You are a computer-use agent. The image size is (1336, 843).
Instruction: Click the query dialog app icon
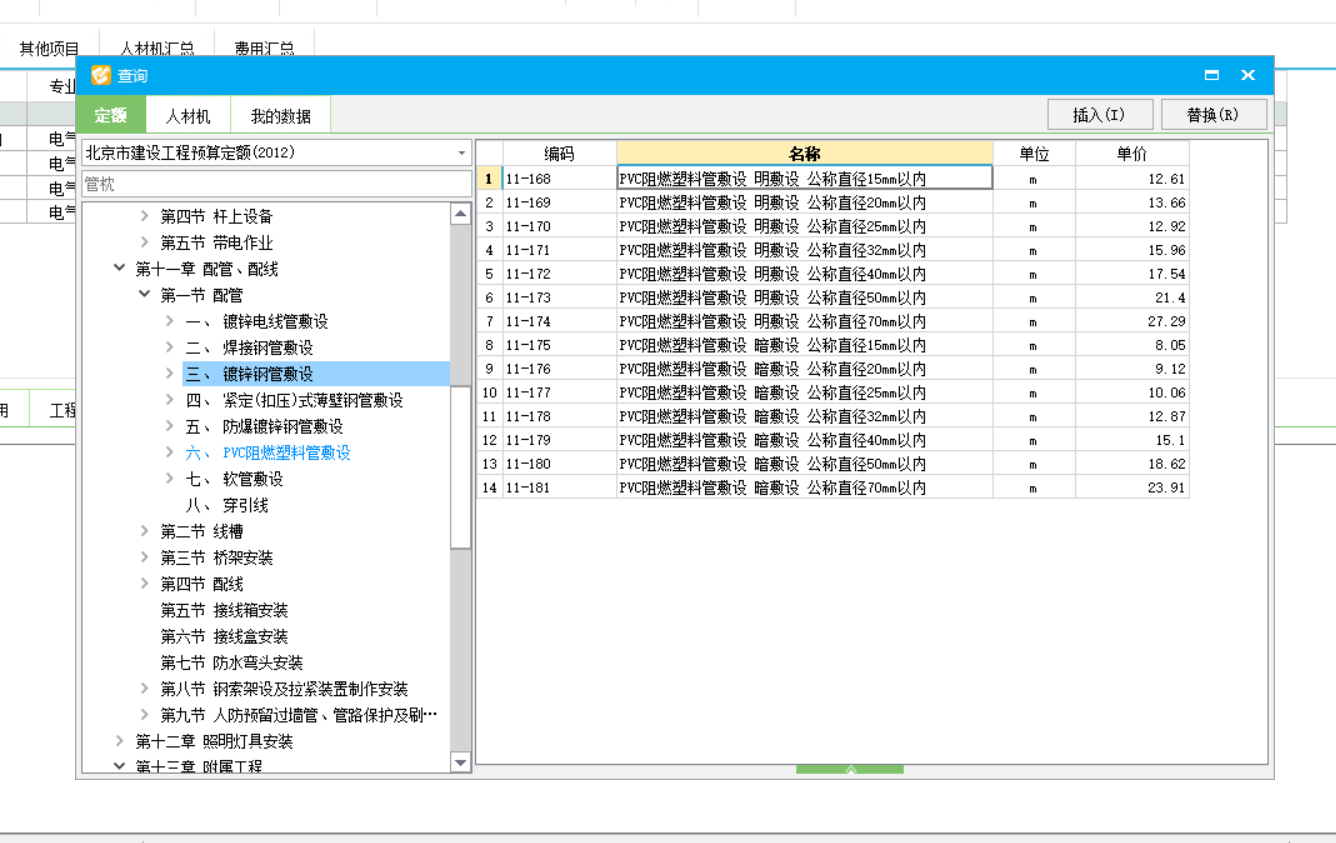pos(101,75)
